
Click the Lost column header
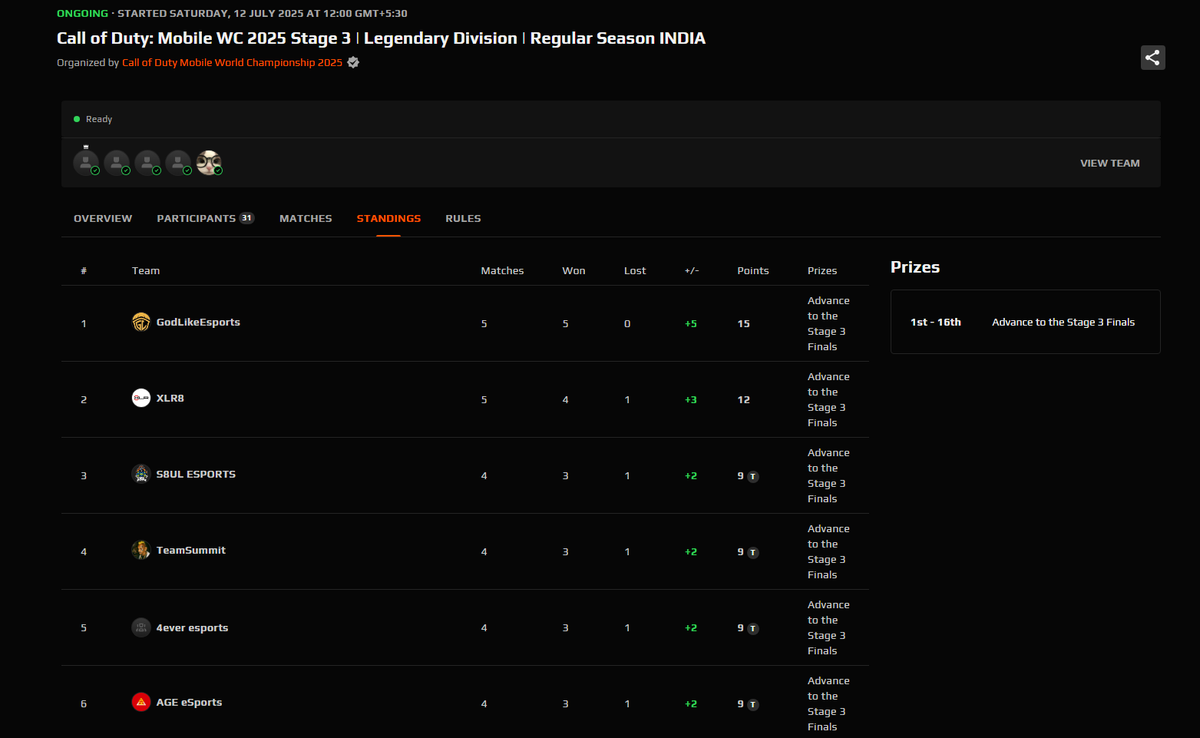635,271
